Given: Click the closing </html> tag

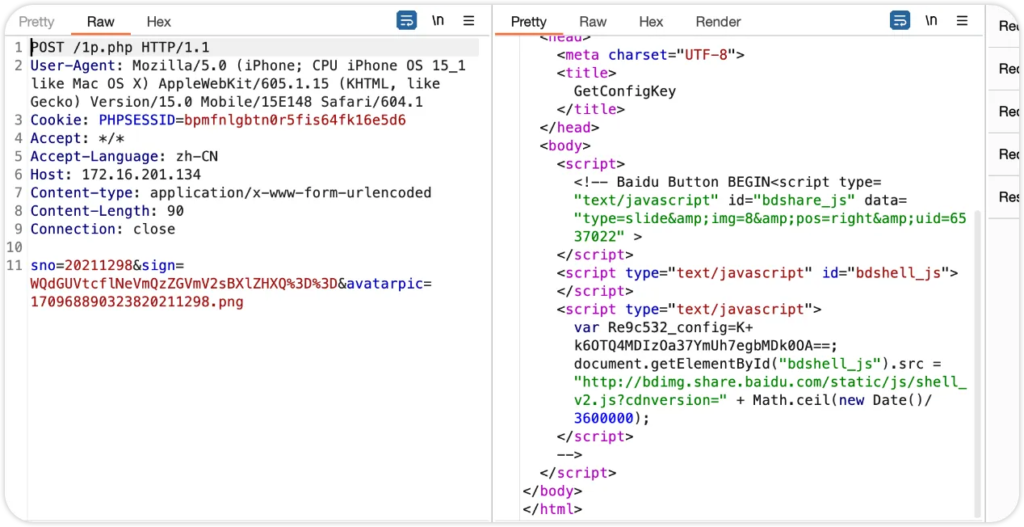Looking at the screenshot, I should pyautogui.click(x=552, y=508).
